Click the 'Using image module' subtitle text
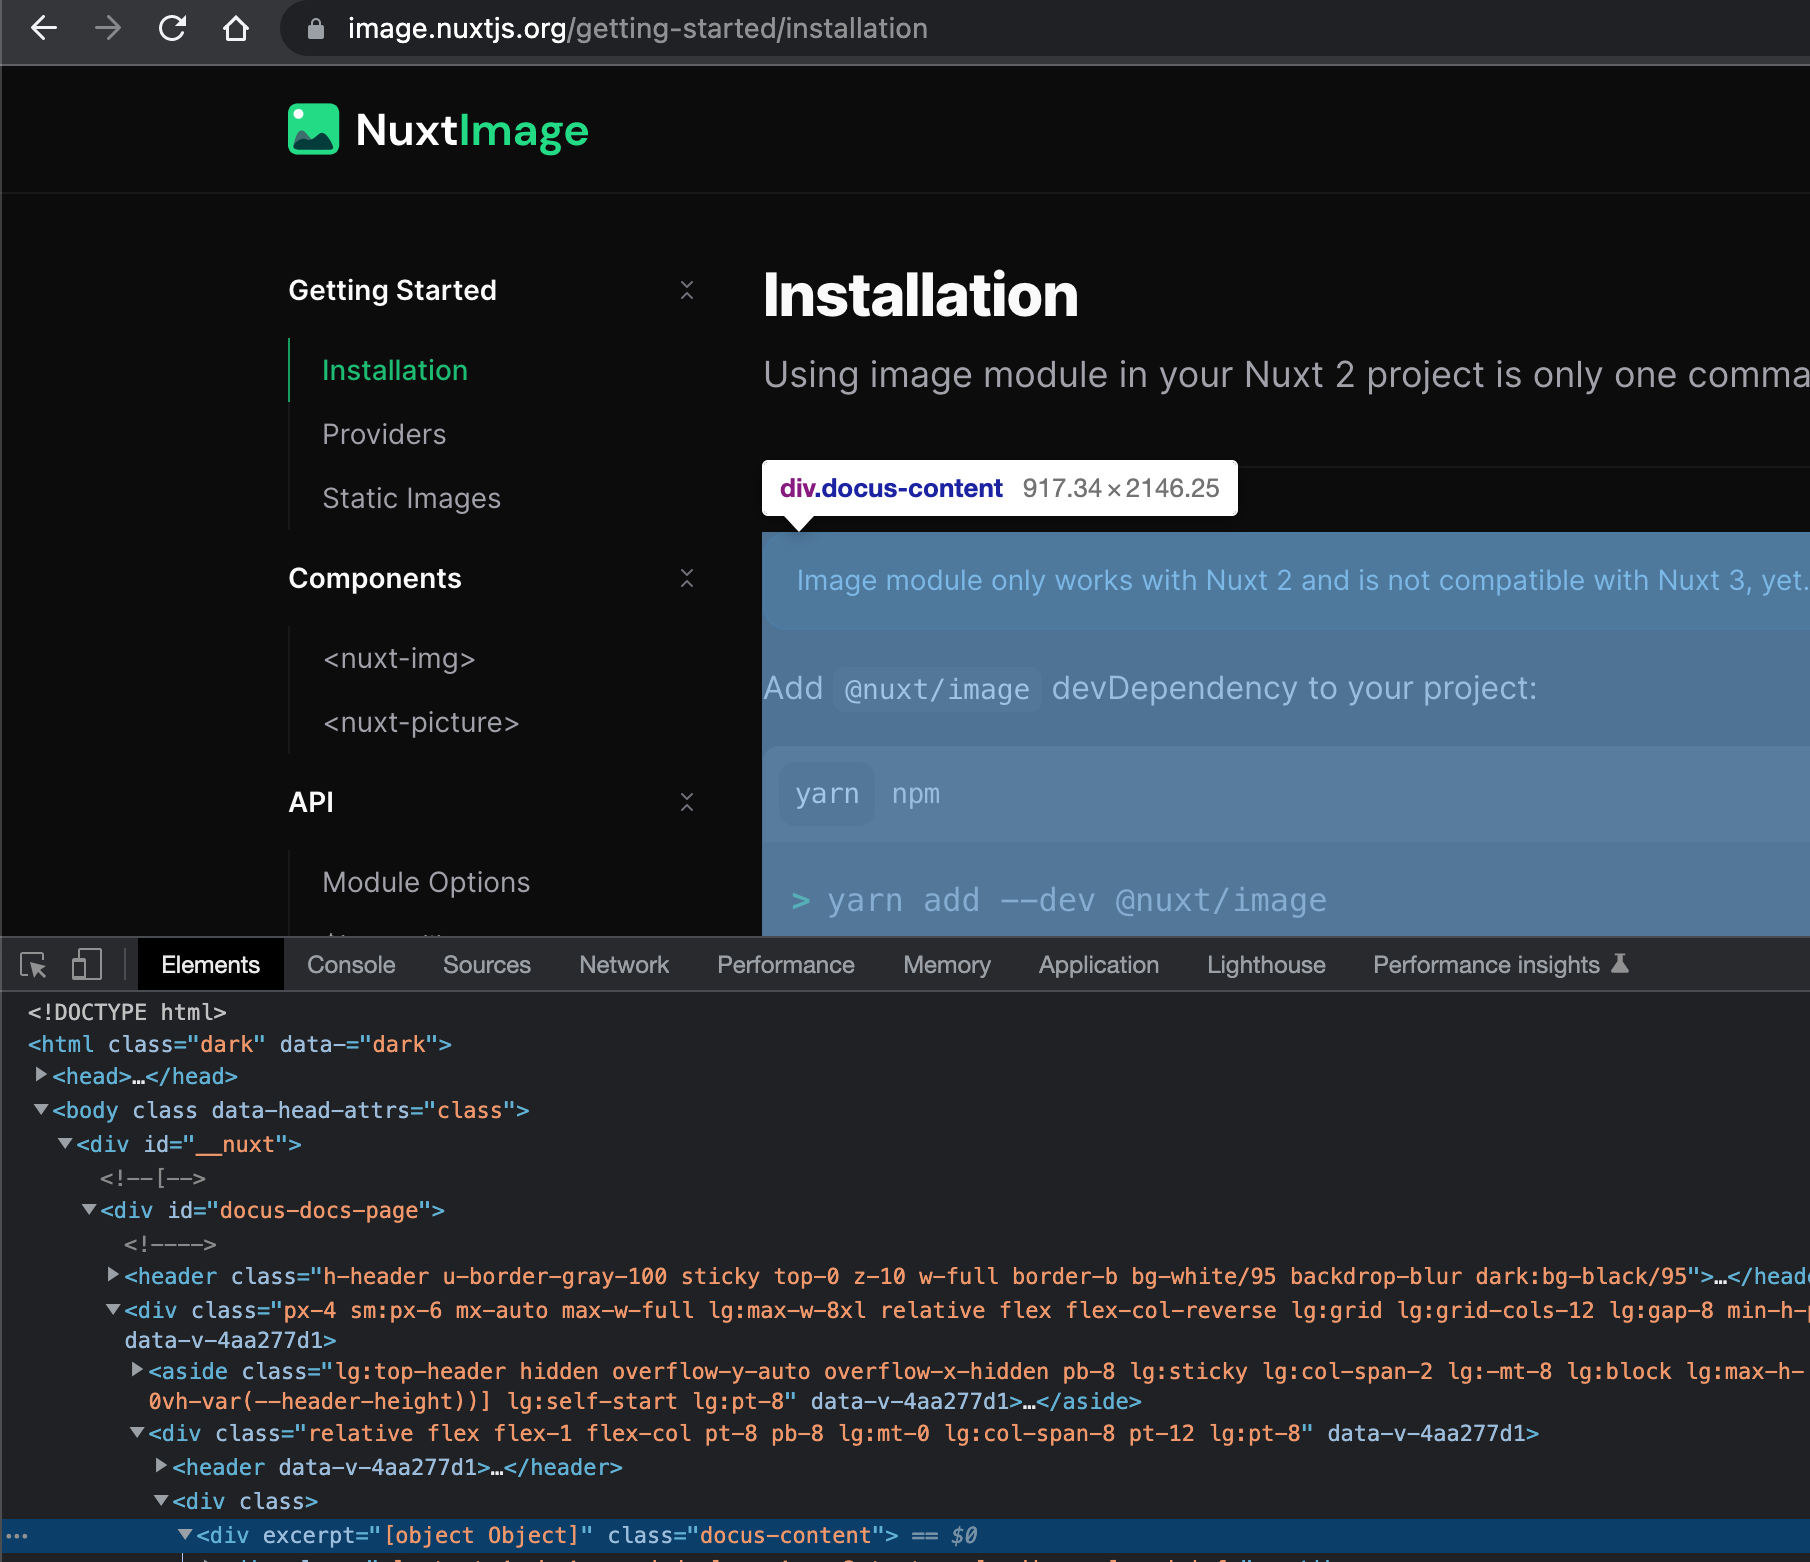Image resolution: width=1810 pixels, height=1562 pixels. (x=1286, y=375)
